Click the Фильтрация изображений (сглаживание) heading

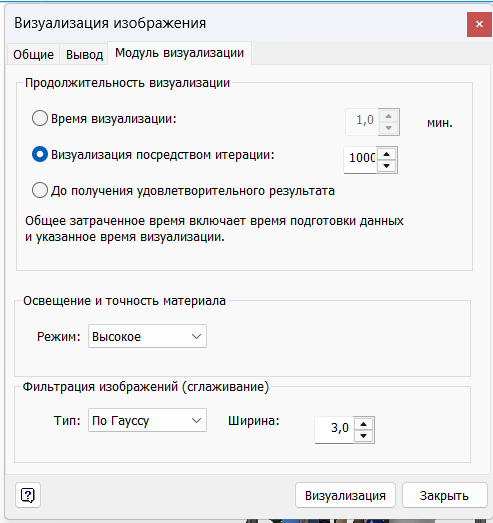(146, 387)
